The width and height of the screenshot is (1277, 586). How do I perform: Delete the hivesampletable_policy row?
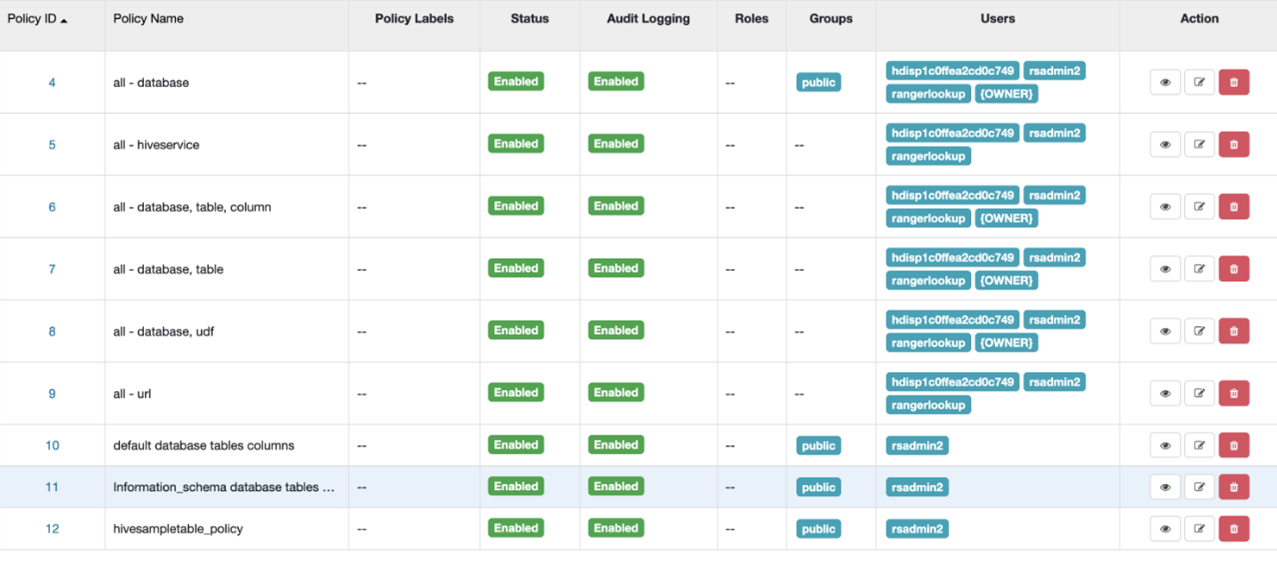pos(1233,529)
